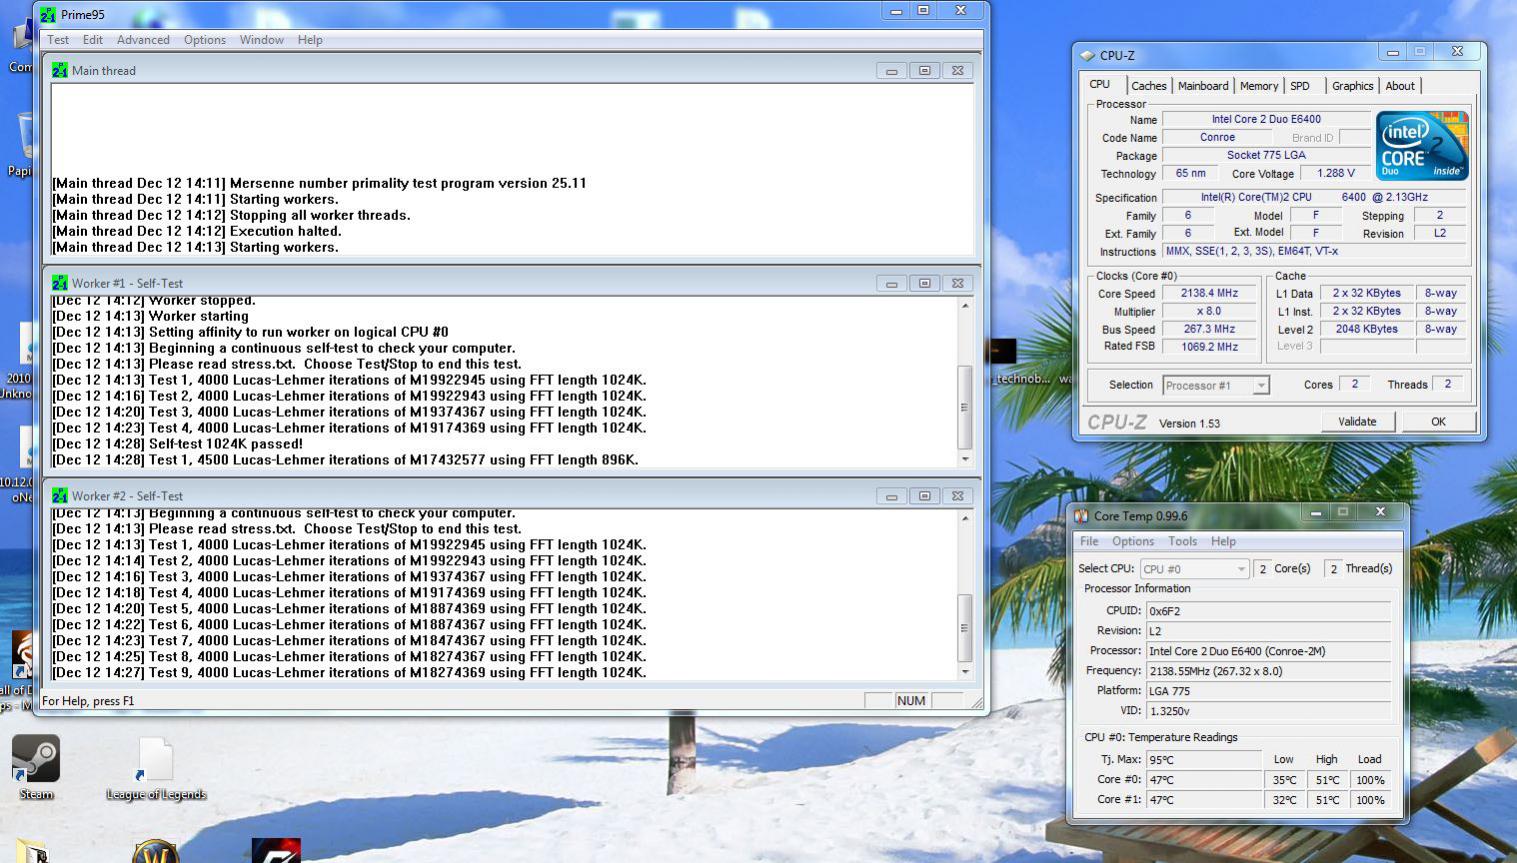The image size is (1517, 863).
Task: Click the Tj. Max value 95°C
Action: [1204, 760]
